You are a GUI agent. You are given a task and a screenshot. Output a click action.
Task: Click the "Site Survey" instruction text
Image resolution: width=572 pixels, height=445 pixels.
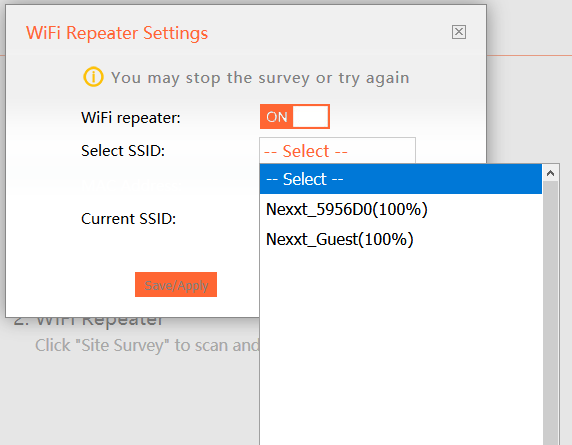(147, 345)
